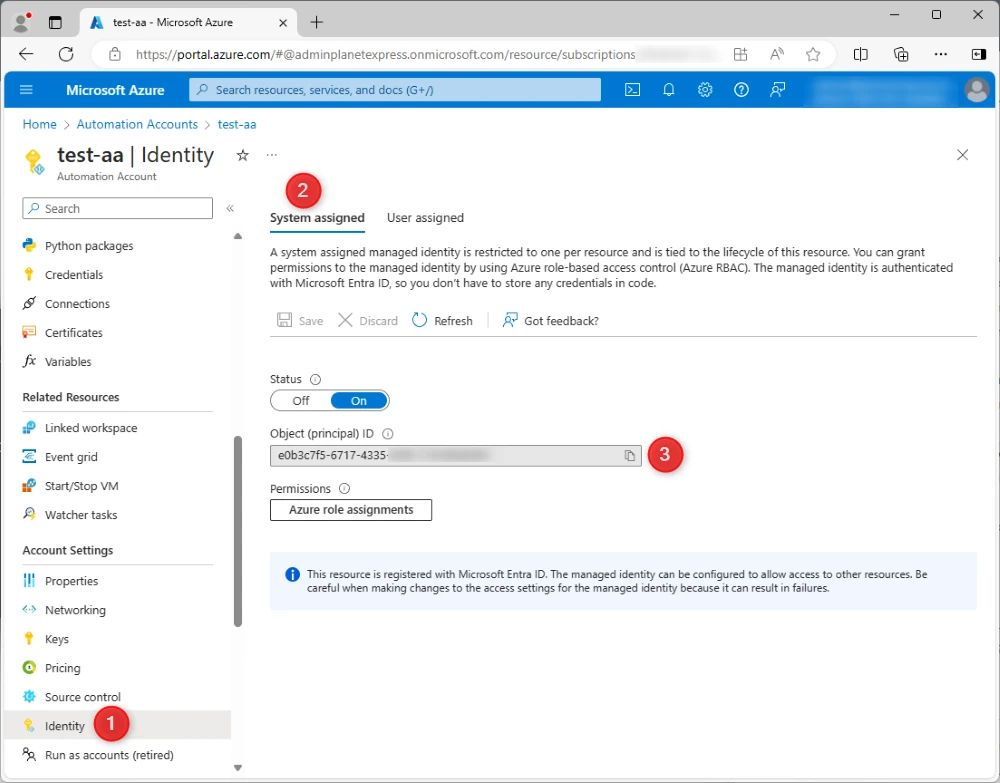The image size is (1000, 783).
Task: Open Variables in sidebar
Action: coord(68,362)
